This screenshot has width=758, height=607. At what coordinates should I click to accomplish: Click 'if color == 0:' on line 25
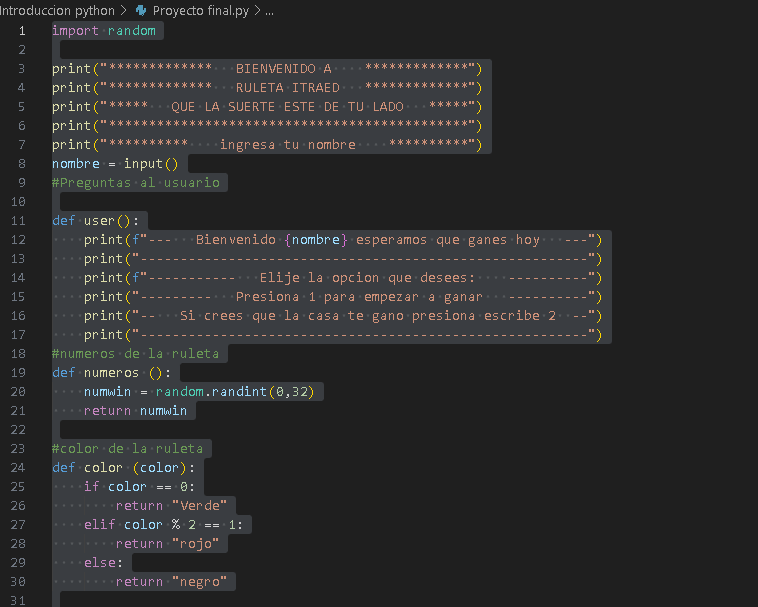pos(139,487)
